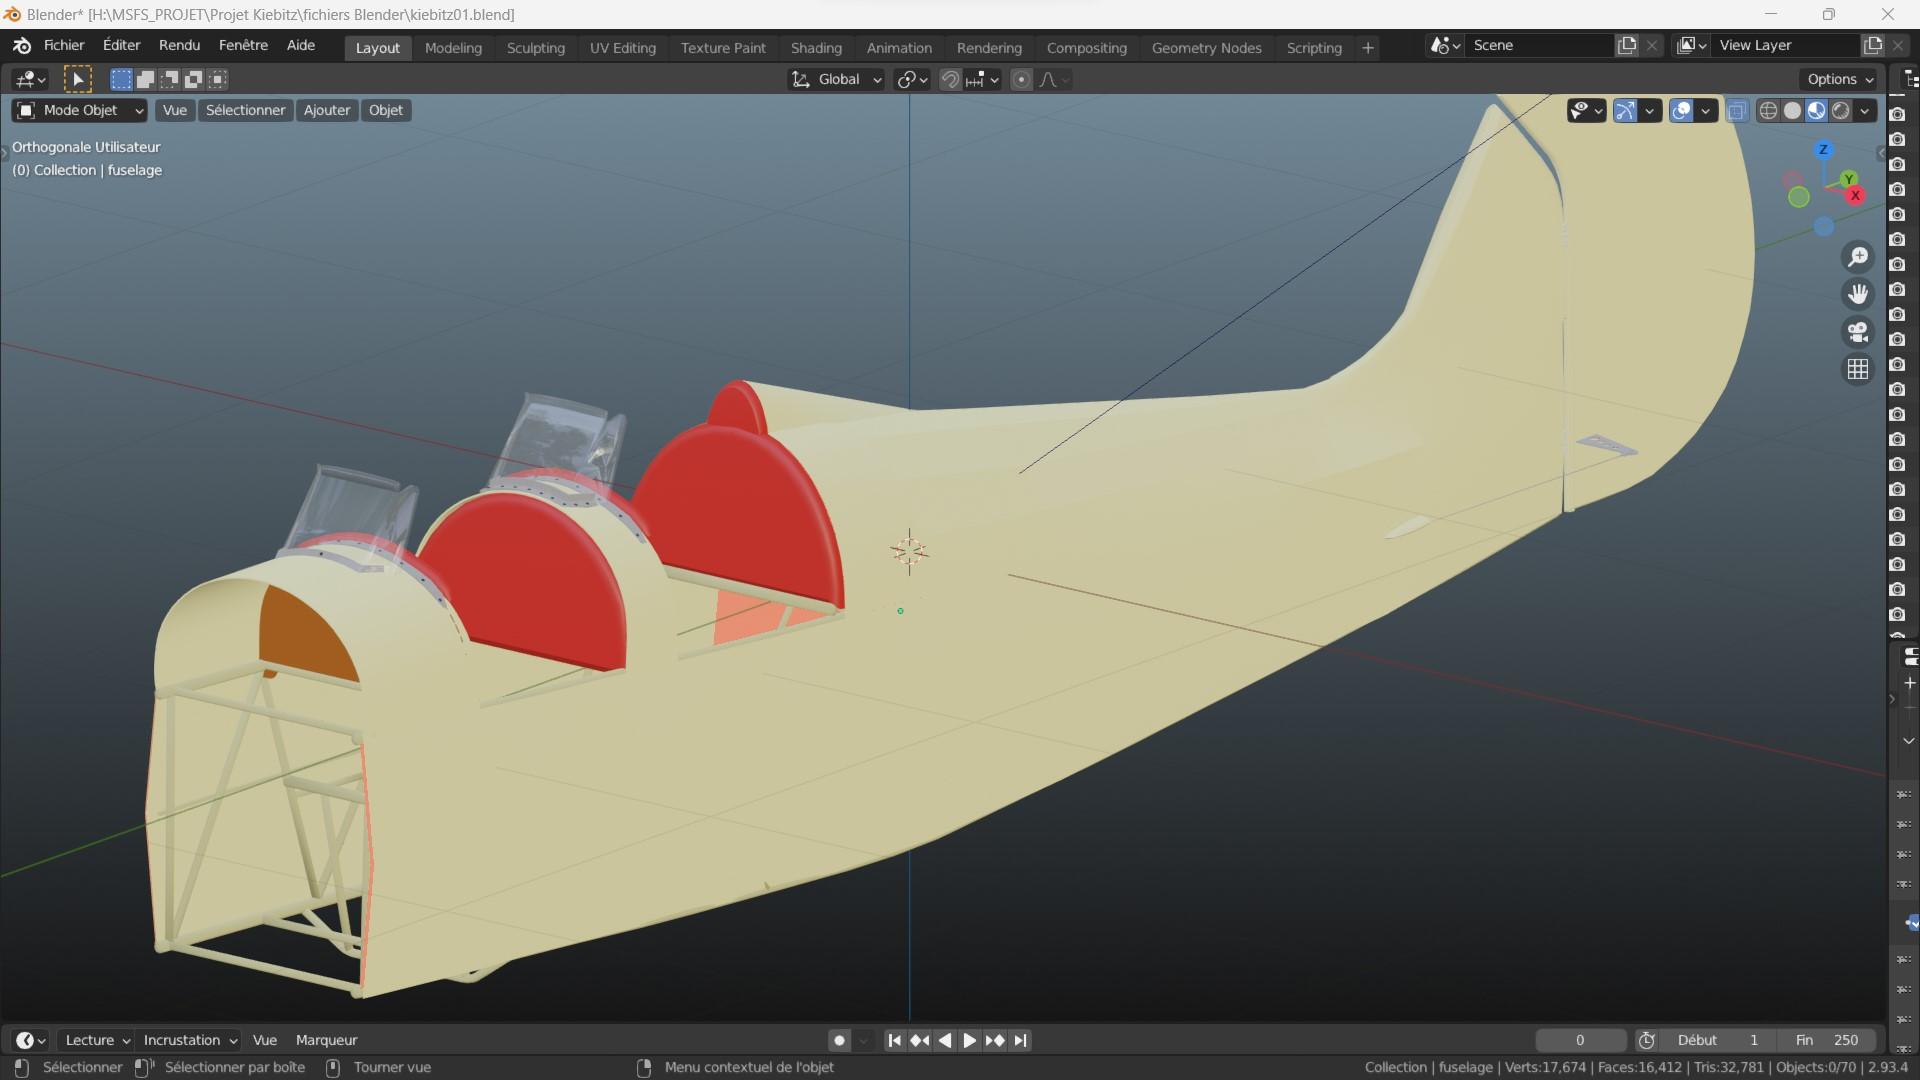This screenshot has height=1080, width=1920.
Task: Click the zoom magnifier viewport icon
Action: tap(1858, 257)
